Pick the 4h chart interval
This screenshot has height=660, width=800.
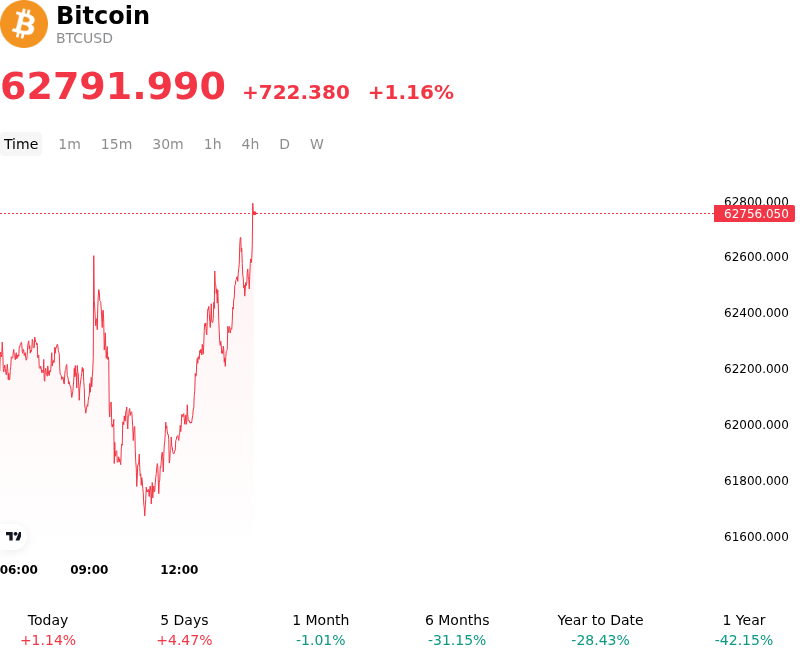click(250, 144)
